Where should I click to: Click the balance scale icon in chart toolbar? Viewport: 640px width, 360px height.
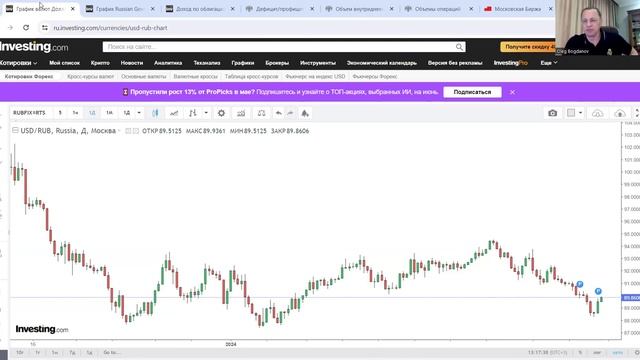tap(261, 113)
